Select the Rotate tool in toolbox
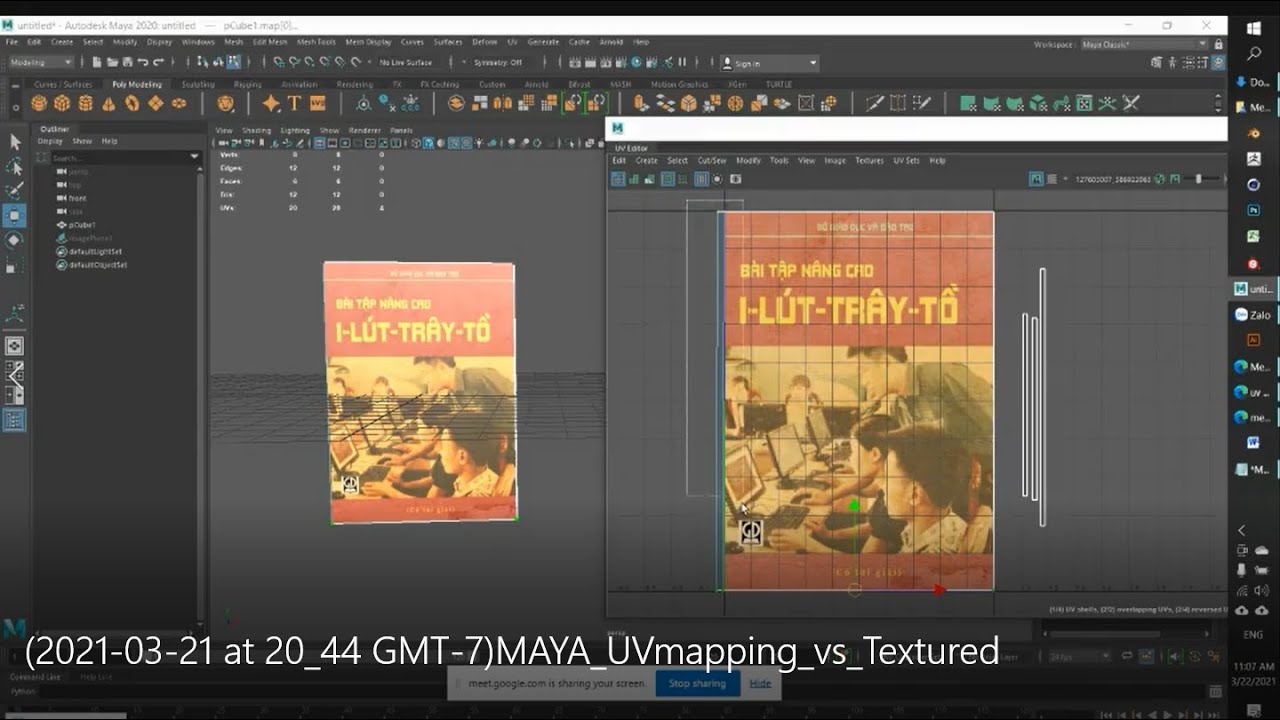Image resolution: width=1280 pixels, height=720 pixels. [x=15, y=240]
